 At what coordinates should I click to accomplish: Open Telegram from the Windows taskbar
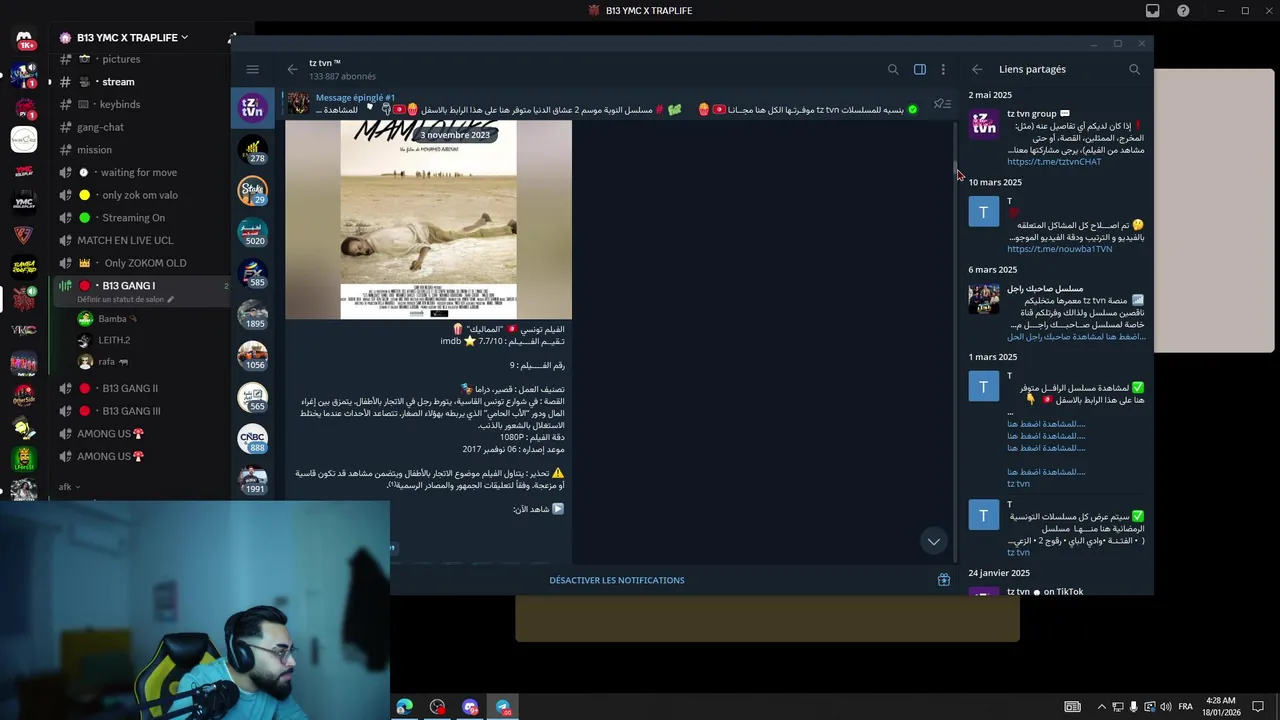tap(503, 707)
